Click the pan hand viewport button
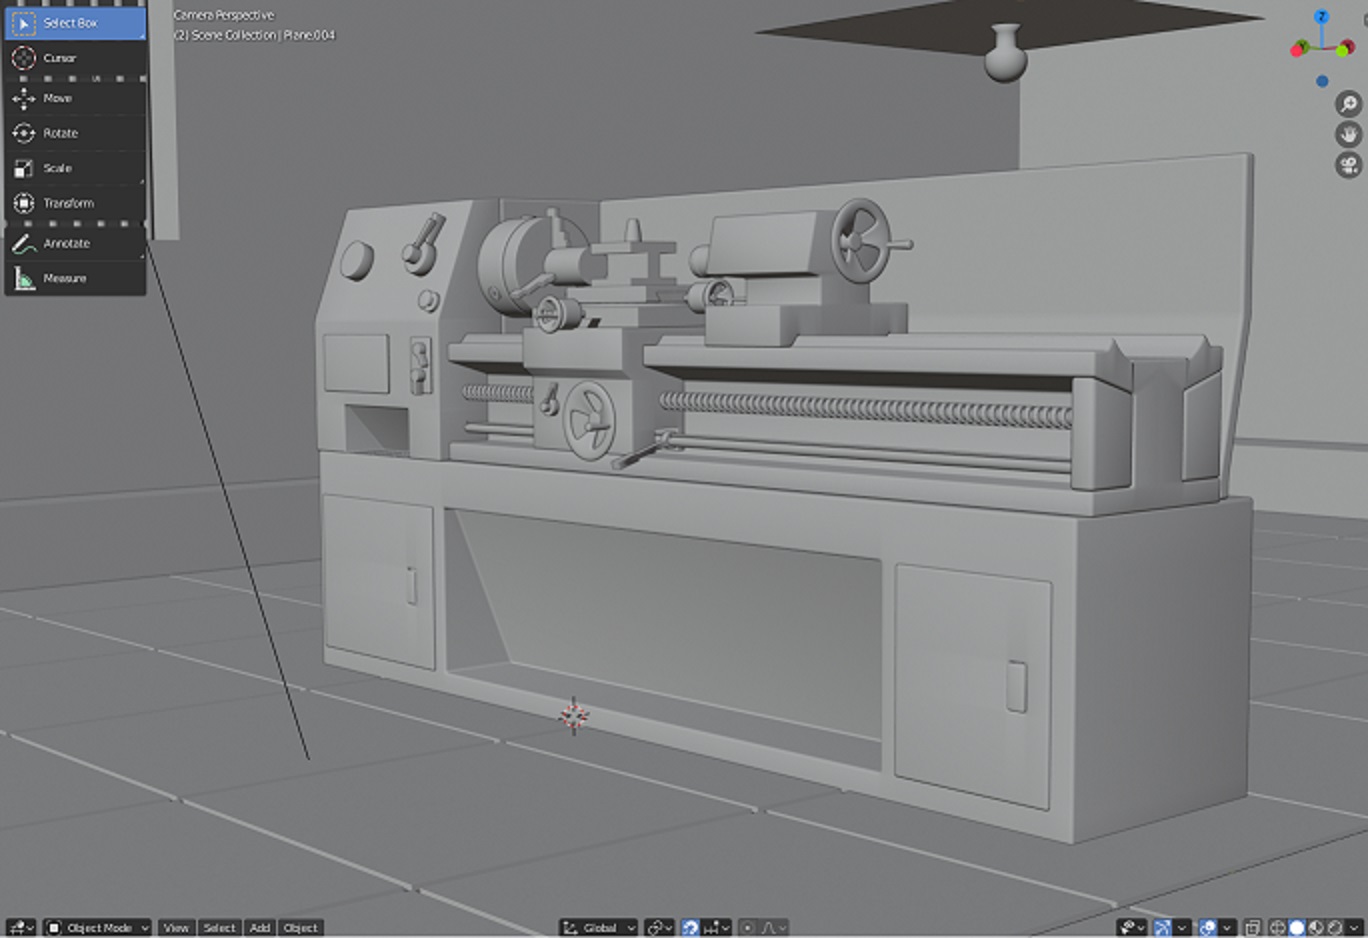 [x=1348, y=134]
